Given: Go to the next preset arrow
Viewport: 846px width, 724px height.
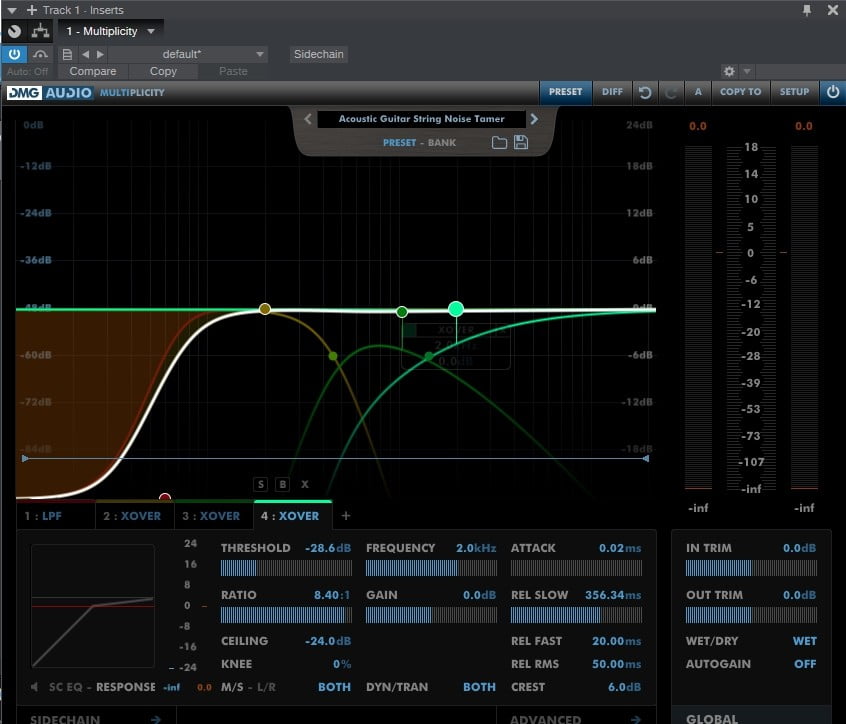Looking at the screenshot, I should click(x=534, y=119).
